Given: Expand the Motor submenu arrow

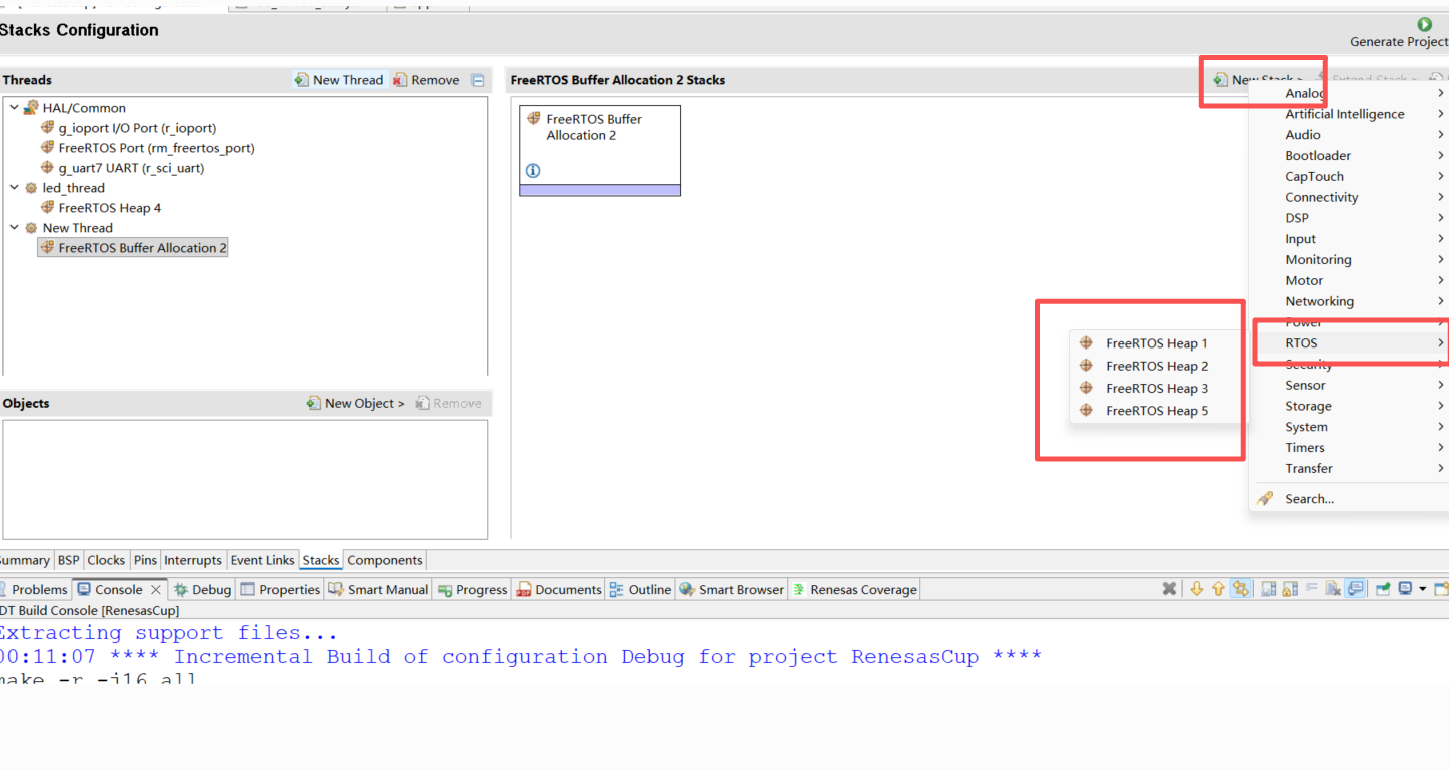Looking at the screenshot, I should tap(1441, 280).
